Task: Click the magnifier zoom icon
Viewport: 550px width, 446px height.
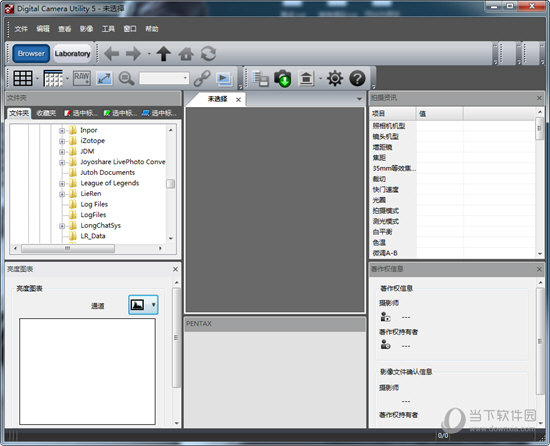Action: pos(126,78)
